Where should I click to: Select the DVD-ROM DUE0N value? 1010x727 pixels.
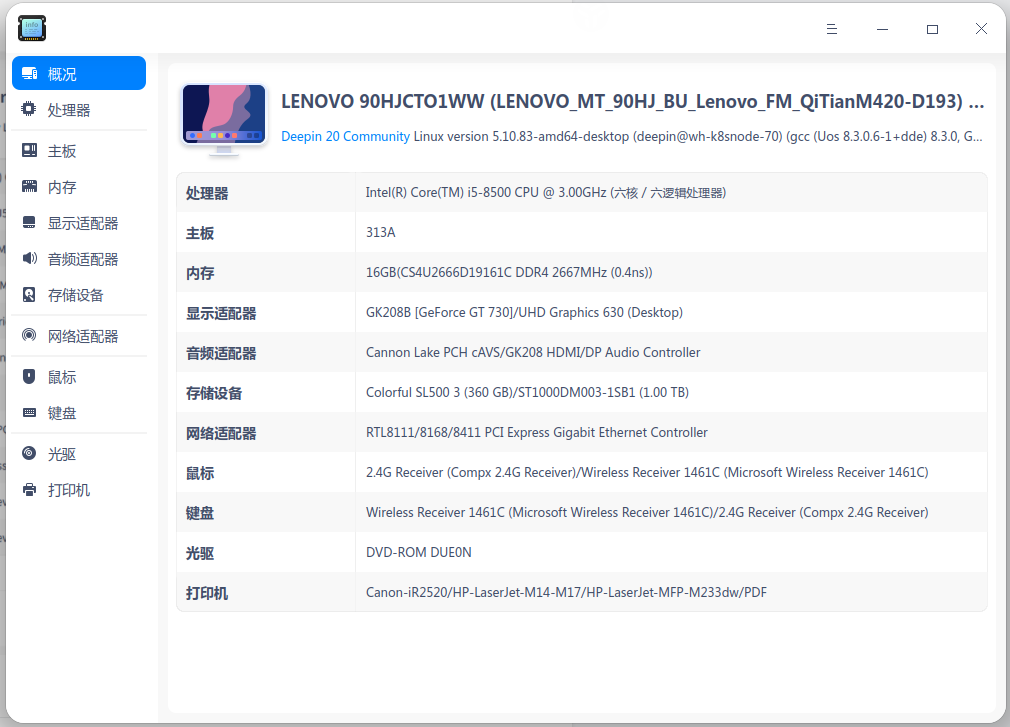click(x=419, y=552)
